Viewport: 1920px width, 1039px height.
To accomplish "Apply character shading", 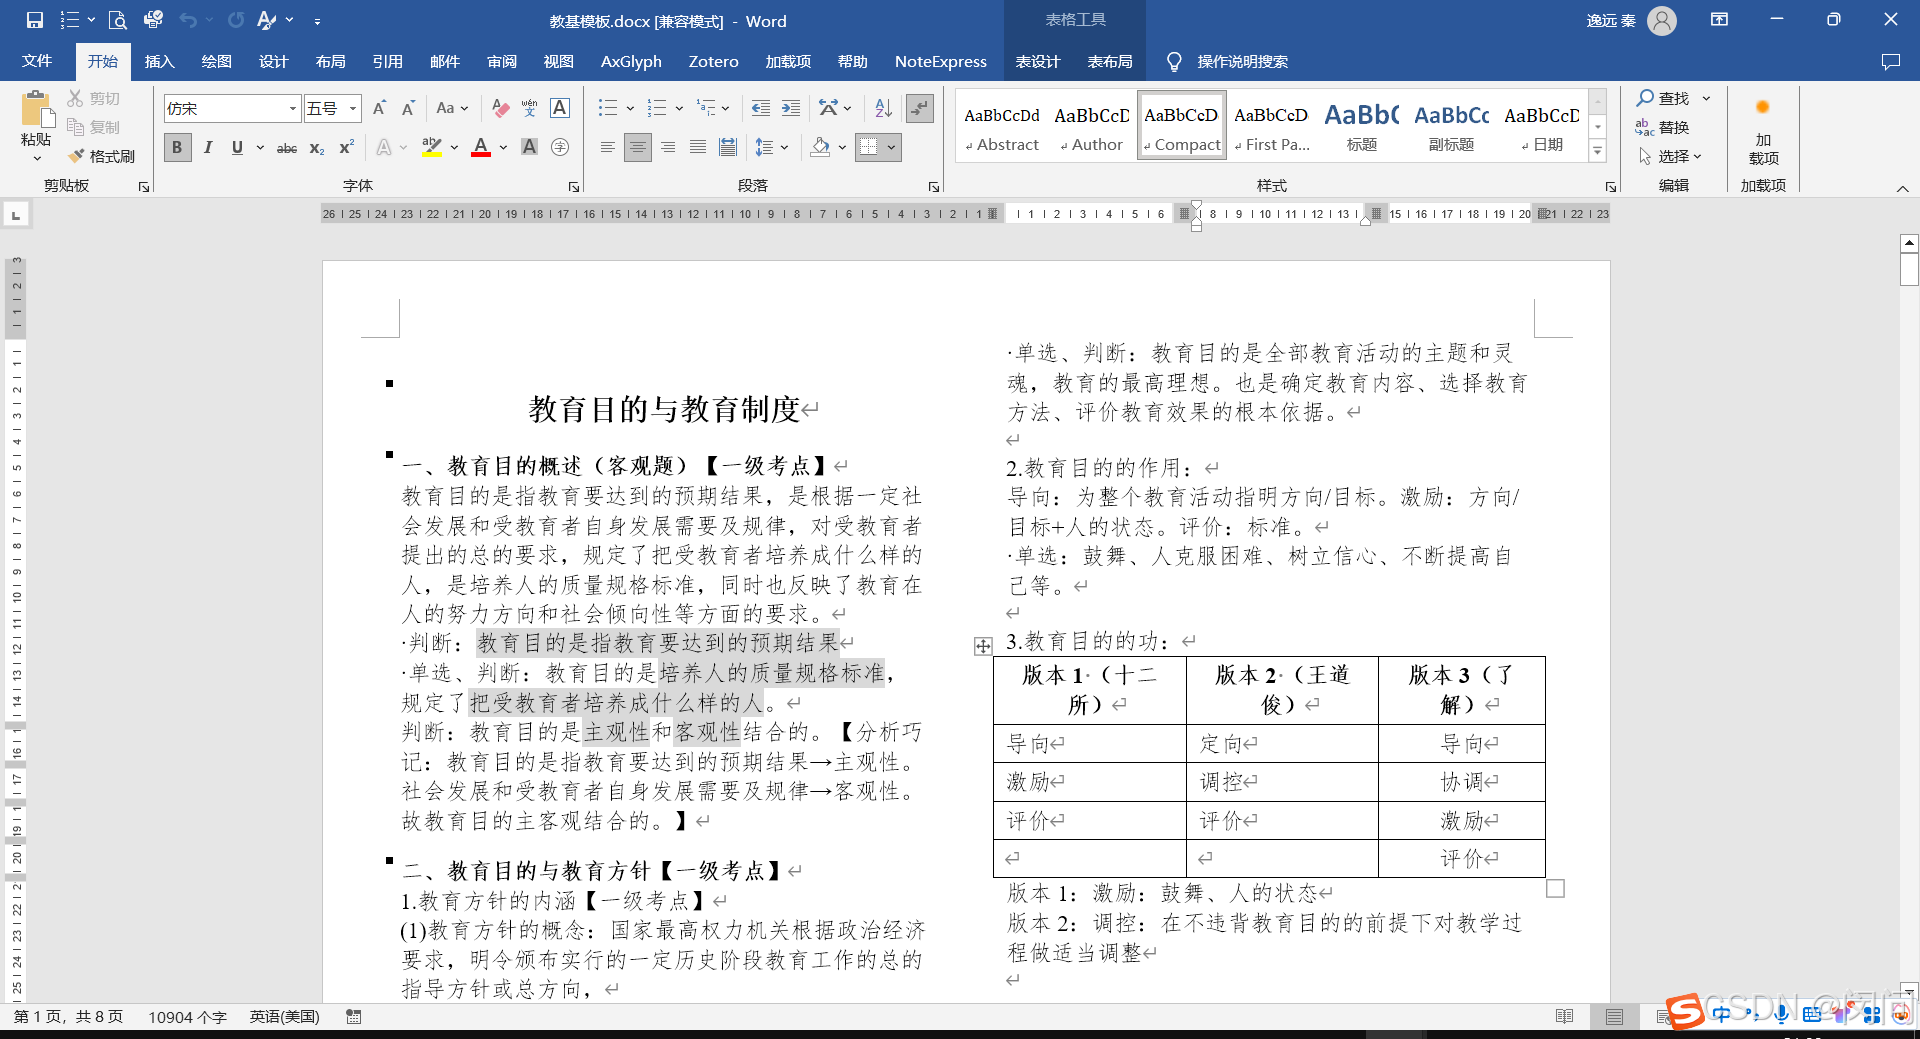I will click(530, 148).
